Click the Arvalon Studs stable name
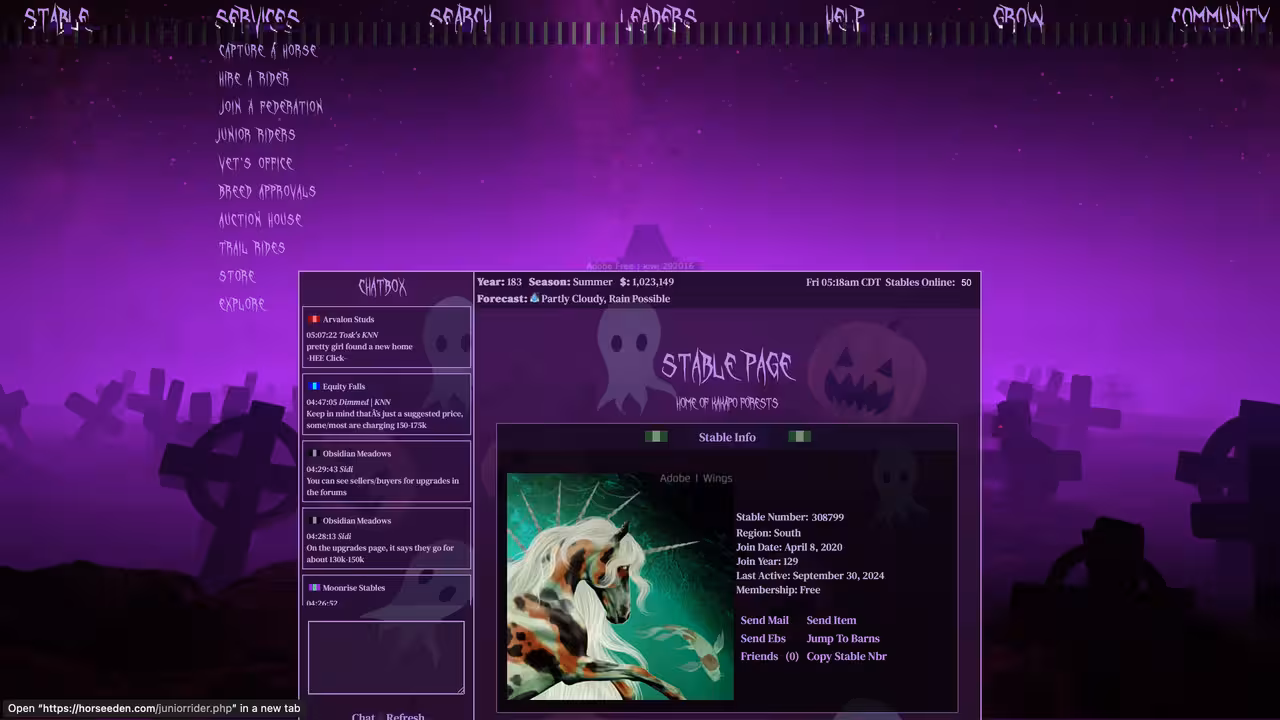The image size is (1280, 720). click(x=348, y=319)
